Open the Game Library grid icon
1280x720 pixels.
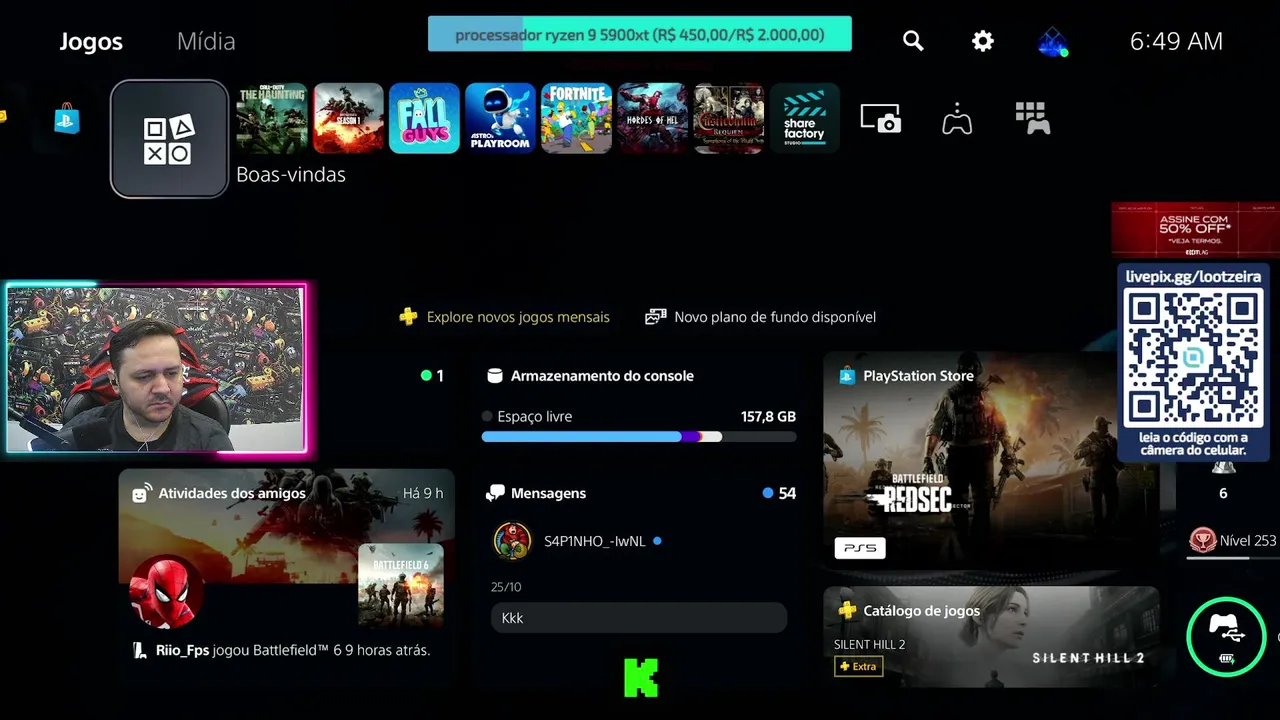1032,118
